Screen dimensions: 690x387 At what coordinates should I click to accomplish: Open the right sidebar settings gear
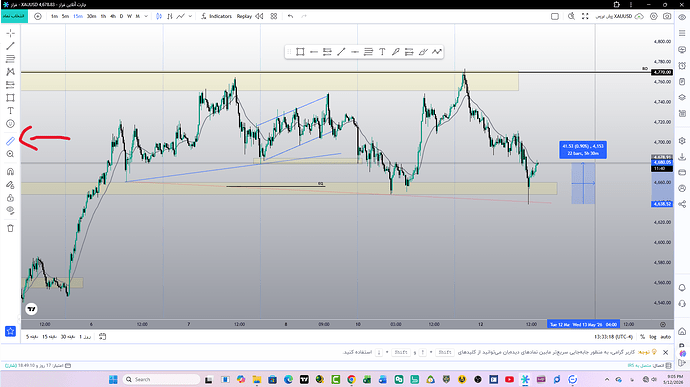(682, 141)
